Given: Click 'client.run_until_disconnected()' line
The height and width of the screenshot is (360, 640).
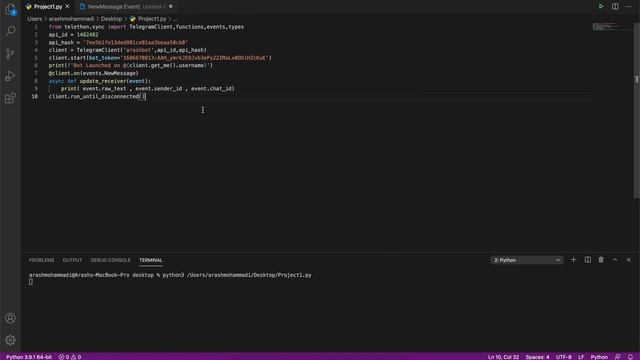Looking at the screenshot, I should (x=97, y=97).
